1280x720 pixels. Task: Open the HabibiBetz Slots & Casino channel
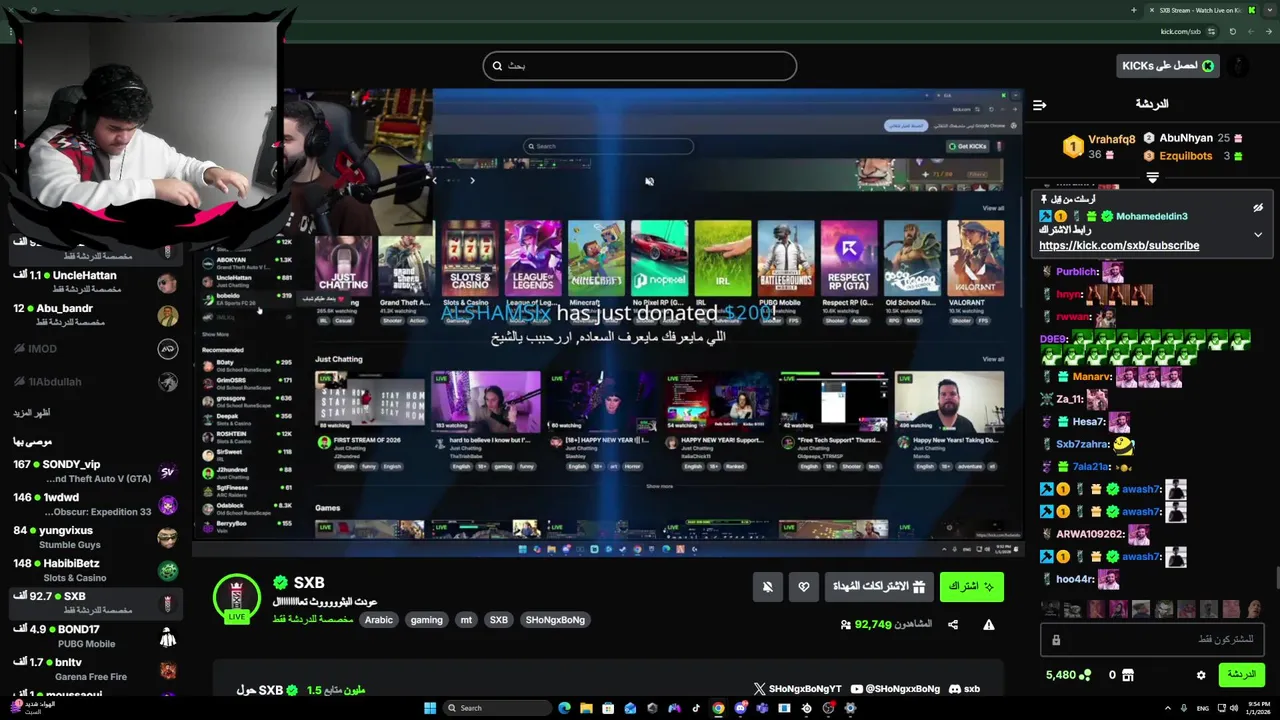[x=95, y=570]
